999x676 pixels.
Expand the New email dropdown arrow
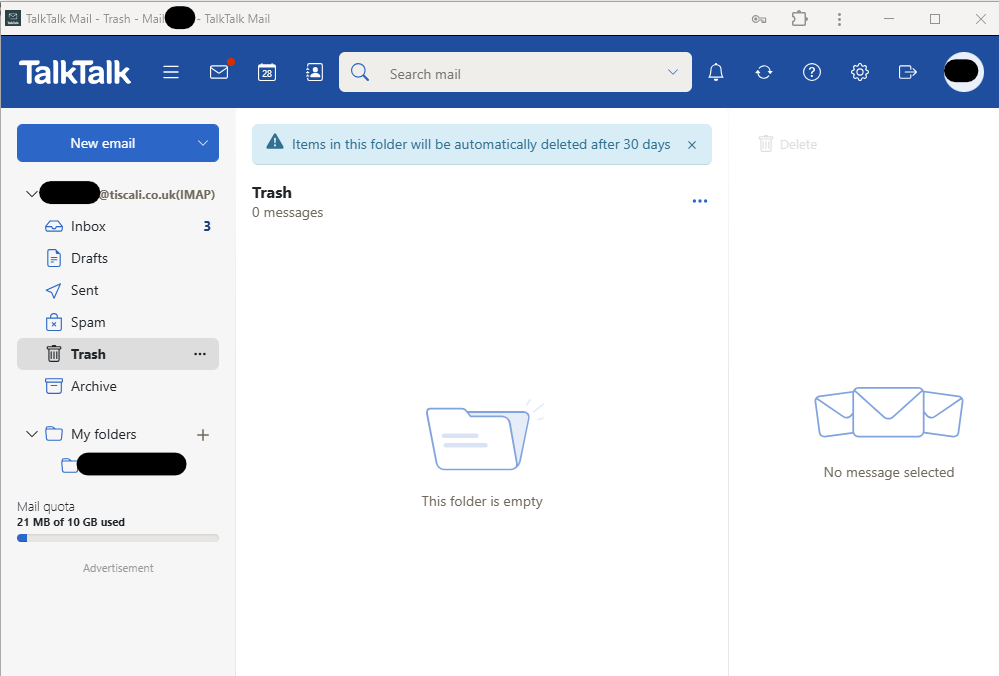click(x=203, y=143)
